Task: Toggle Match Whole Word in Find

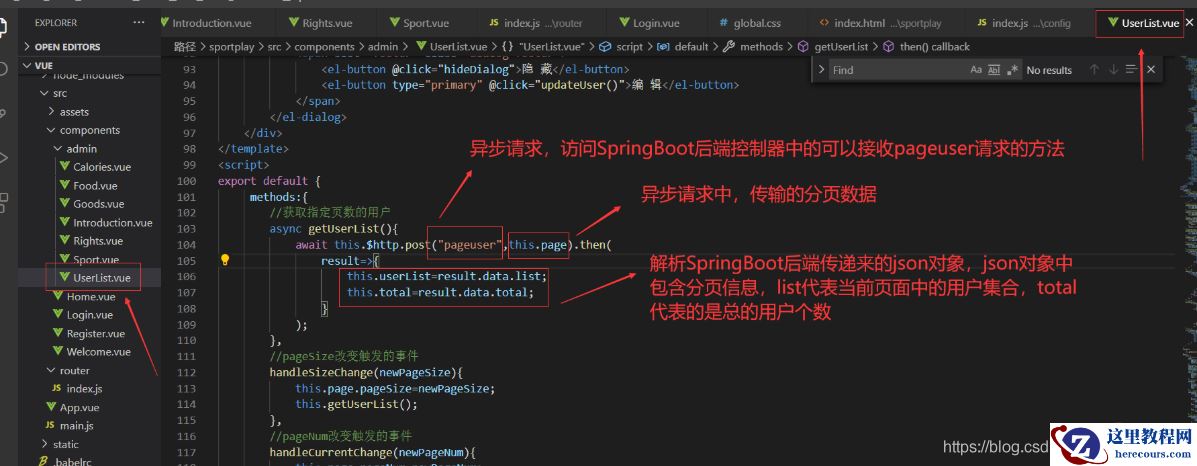Action: [994, 70]
